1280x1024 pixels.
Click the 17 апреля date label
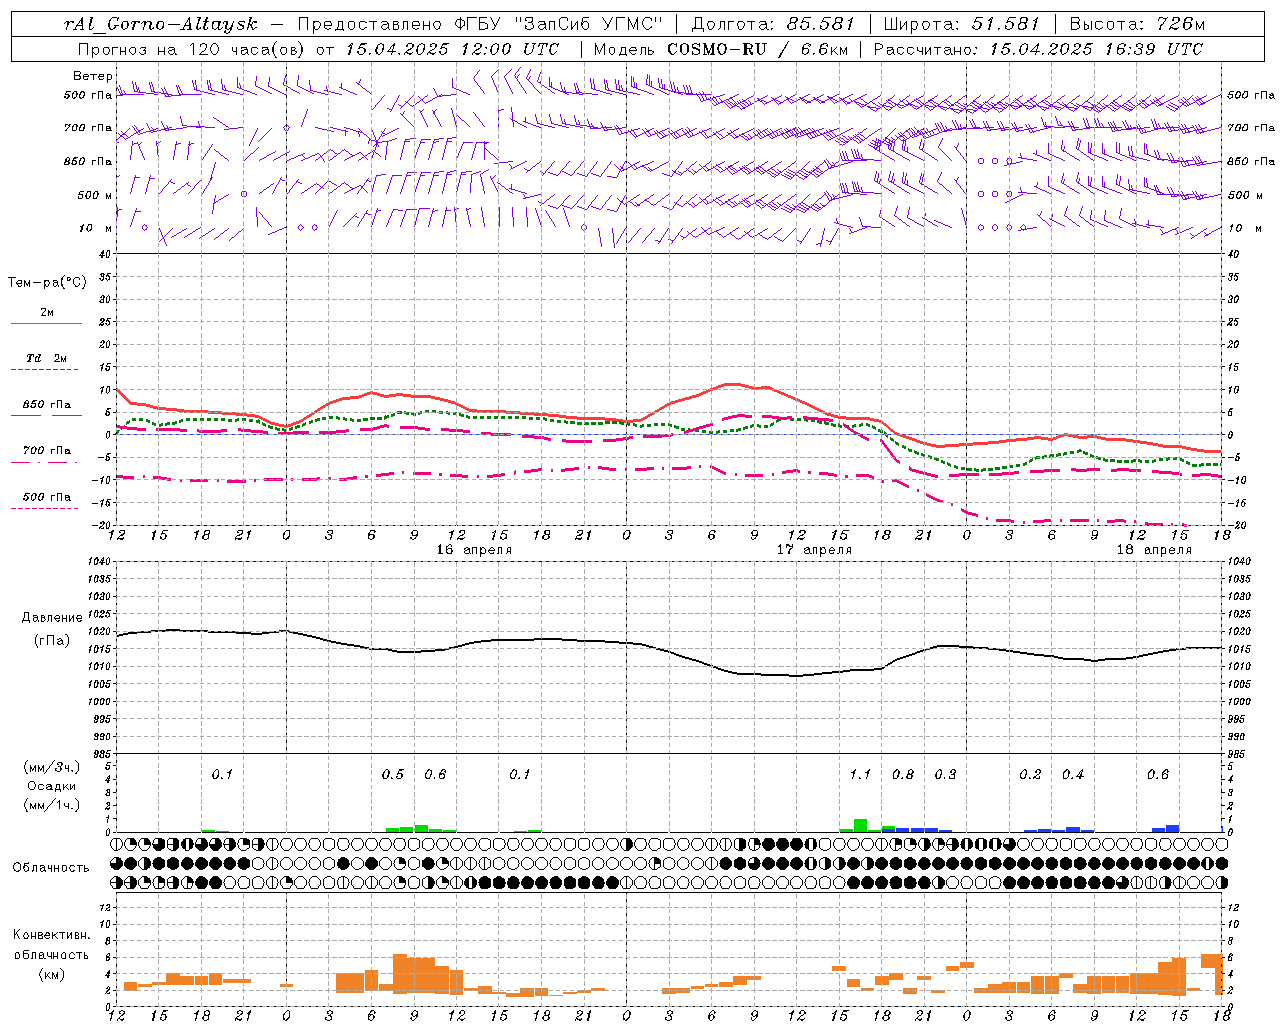(x=814, y=550)
